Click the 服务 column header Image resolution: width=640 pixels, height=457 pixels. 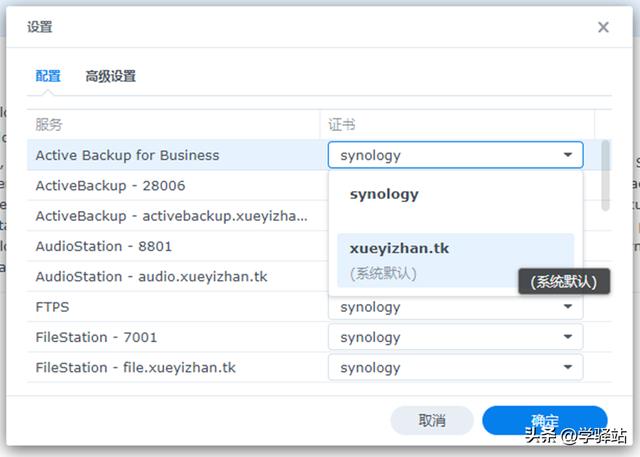tap(174, 124)
